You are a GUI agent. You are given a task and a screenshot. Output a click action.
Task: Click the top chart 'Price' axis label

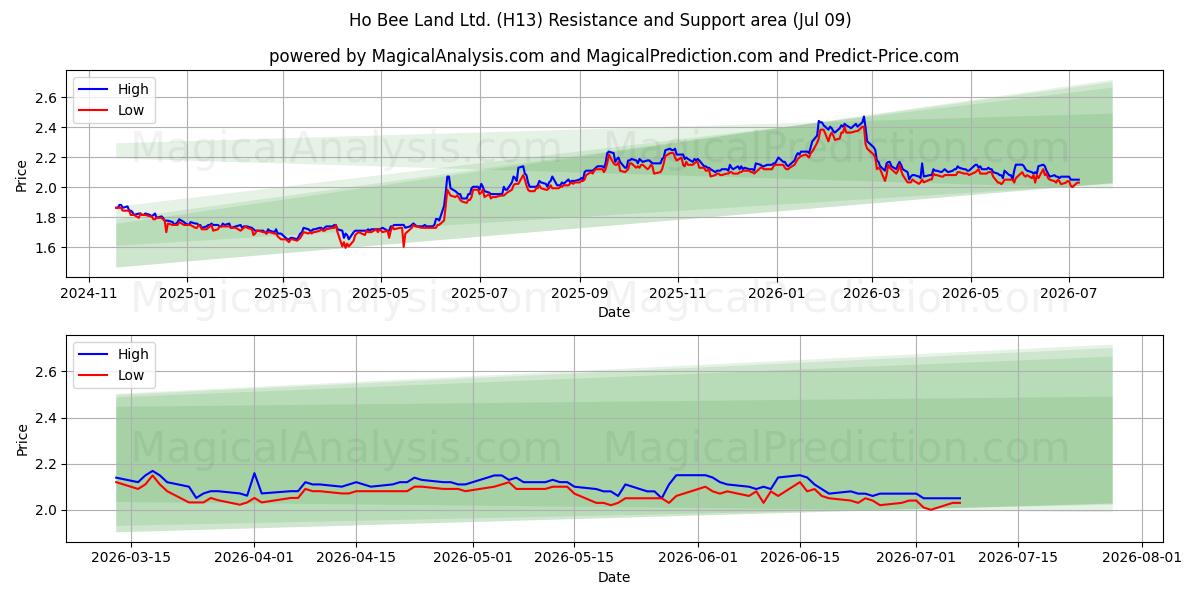tap(23, 174)
